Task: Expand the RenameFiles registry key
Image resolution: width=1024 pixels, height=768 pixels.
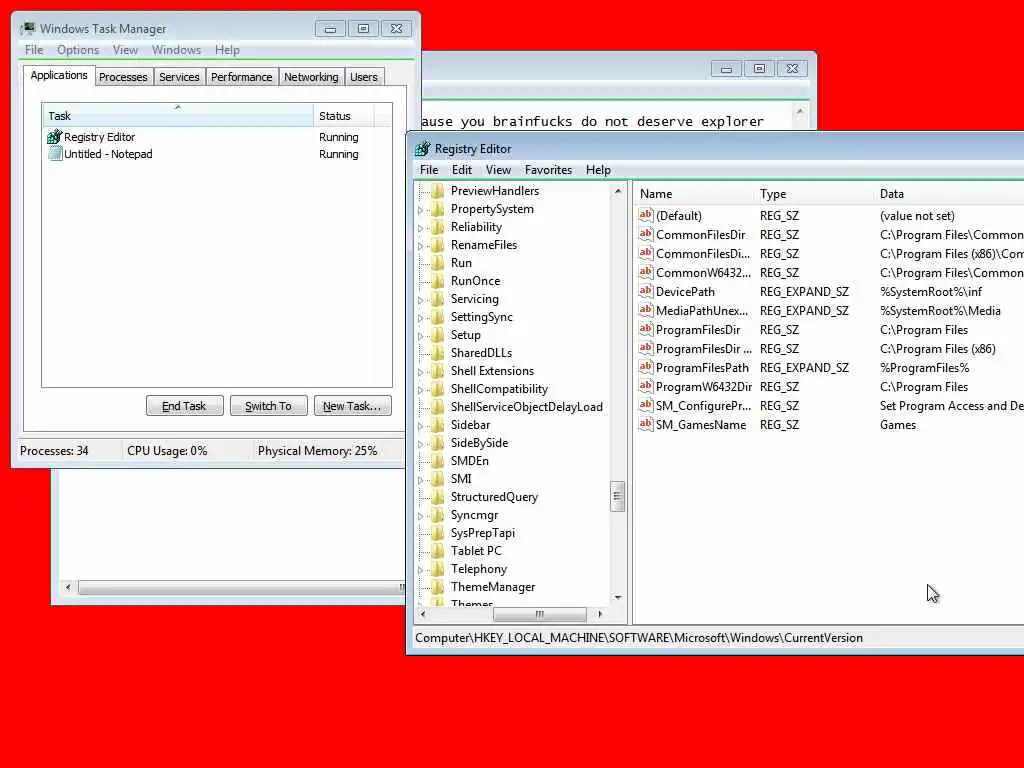Action: [x=421, y=246]
